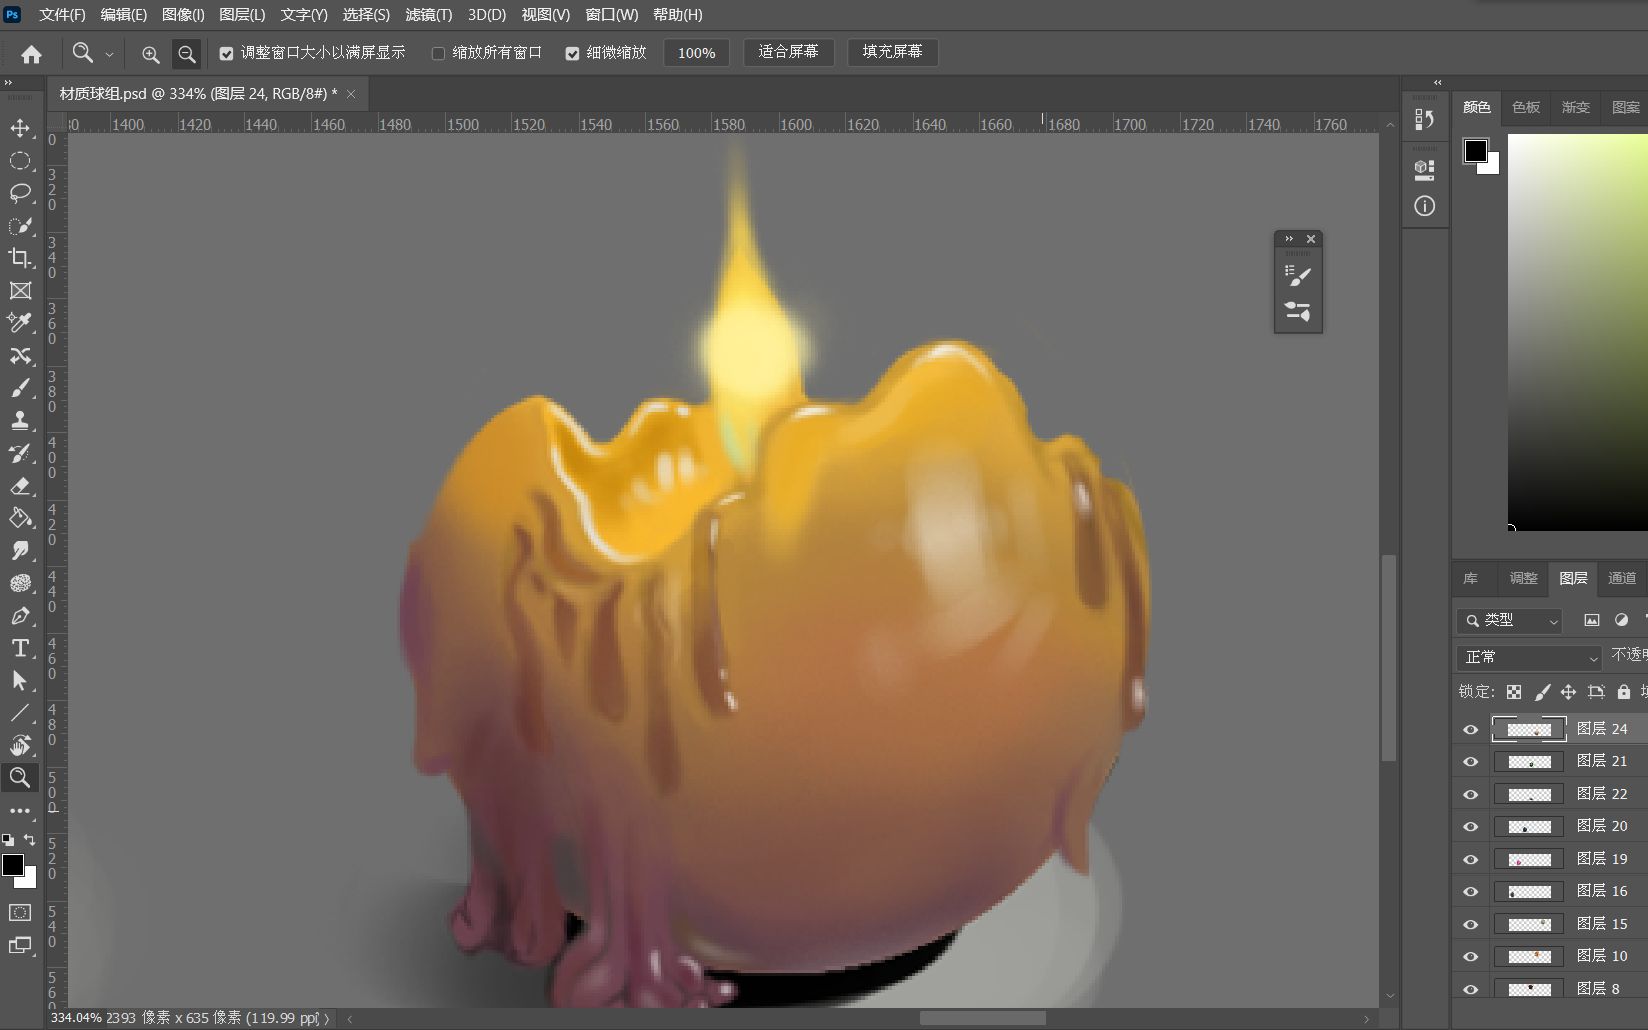Viewport: 1648px width, 1030px height.
Task: Open the 类型 layer filter dropdown
Action: [x=1508, y=621]
